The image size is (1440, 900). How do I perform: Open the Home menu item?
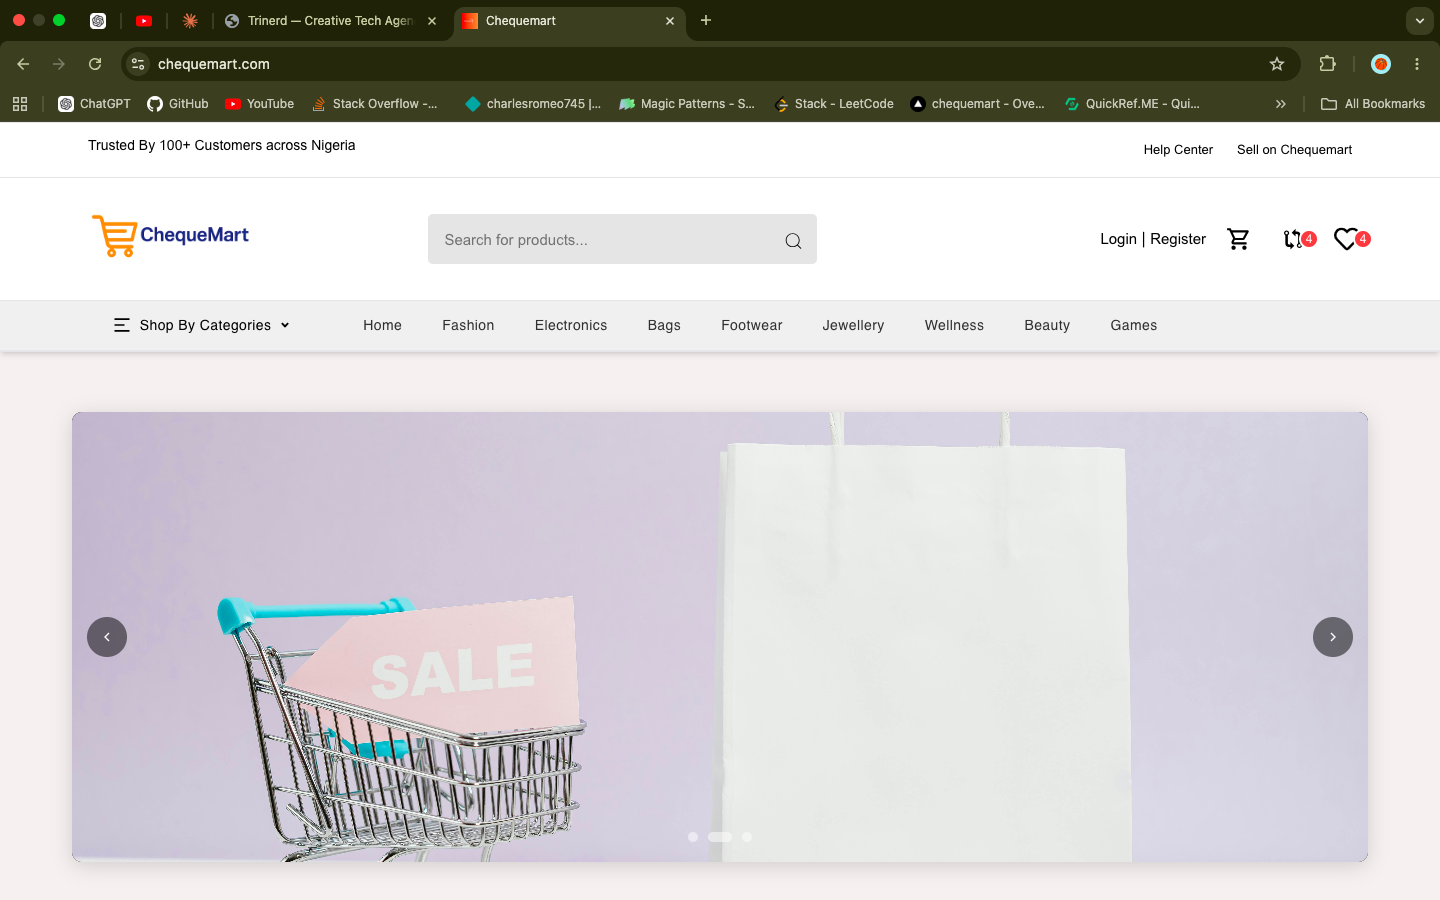[x=382, y=325]
